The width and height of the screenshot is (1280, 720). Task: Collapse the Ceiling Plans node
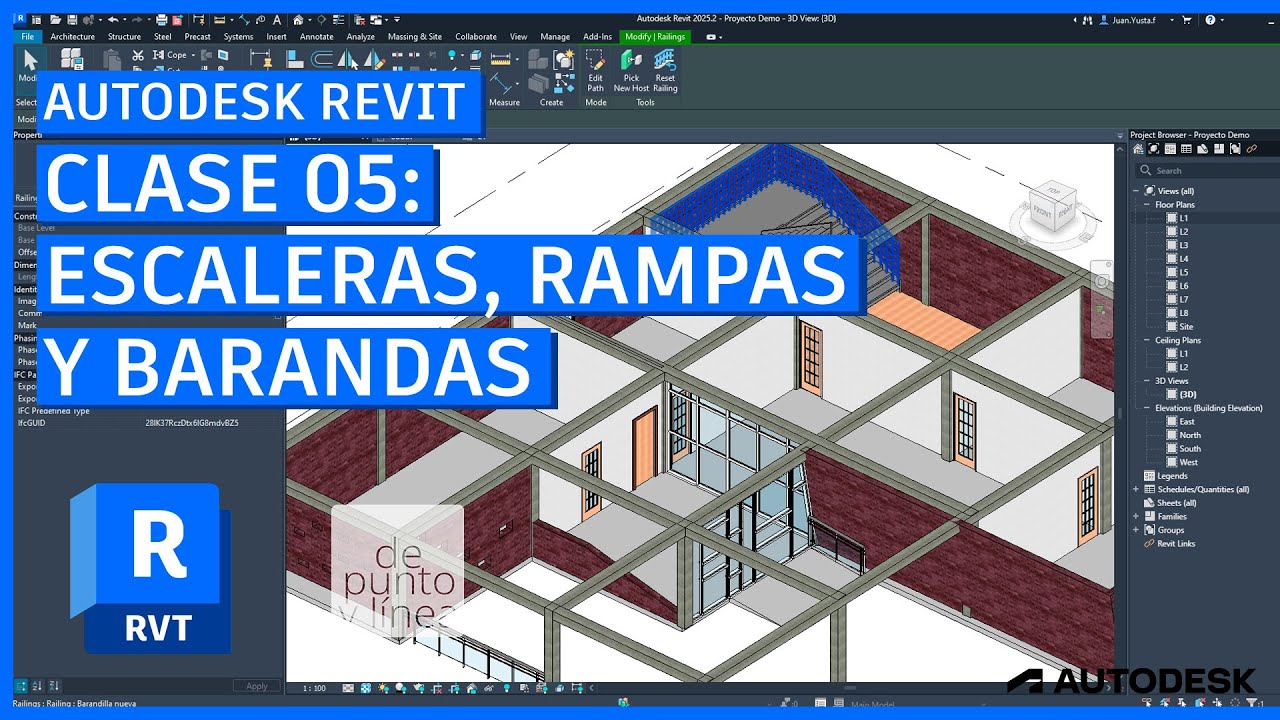[1147, 340]
